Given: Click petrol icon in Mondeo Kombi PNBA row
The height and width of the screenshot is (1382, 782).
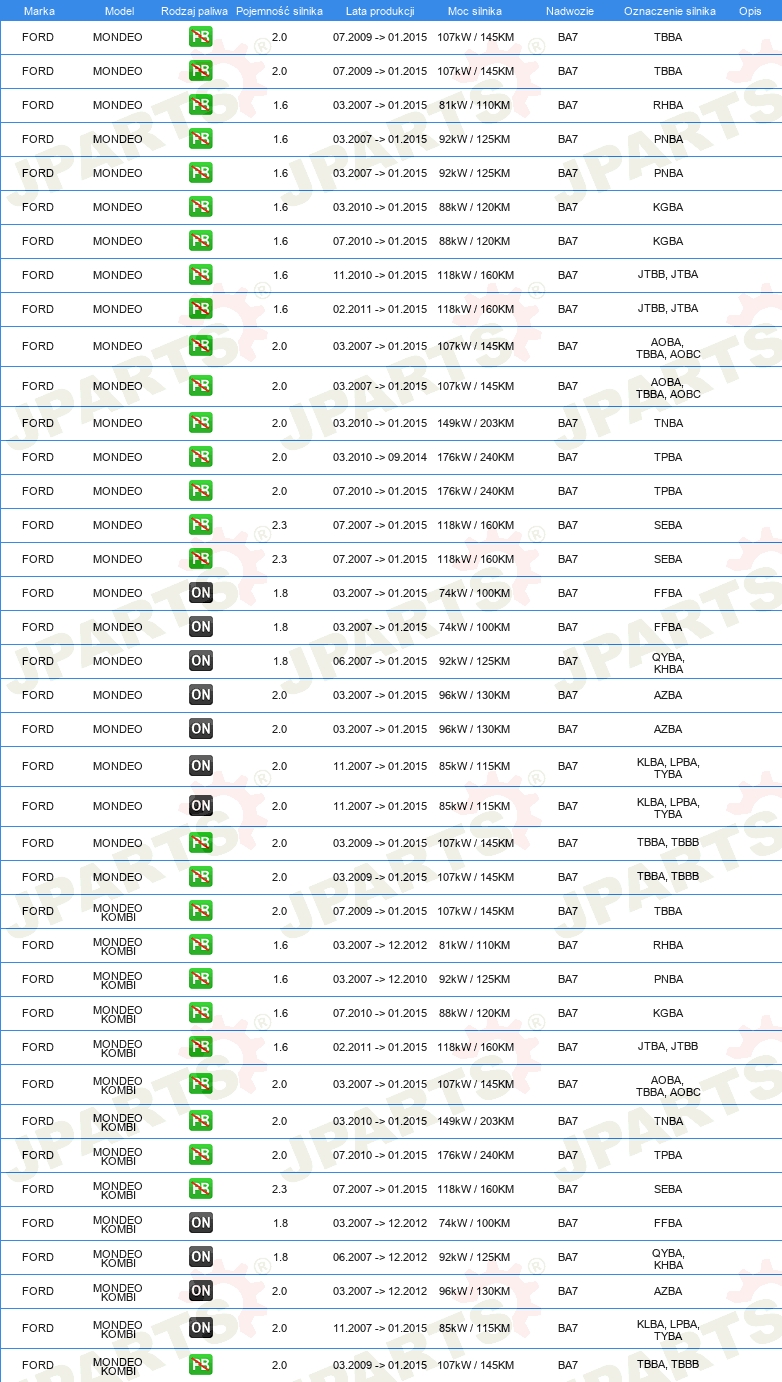Looking at the screenshot, I should tap(201, 979).
